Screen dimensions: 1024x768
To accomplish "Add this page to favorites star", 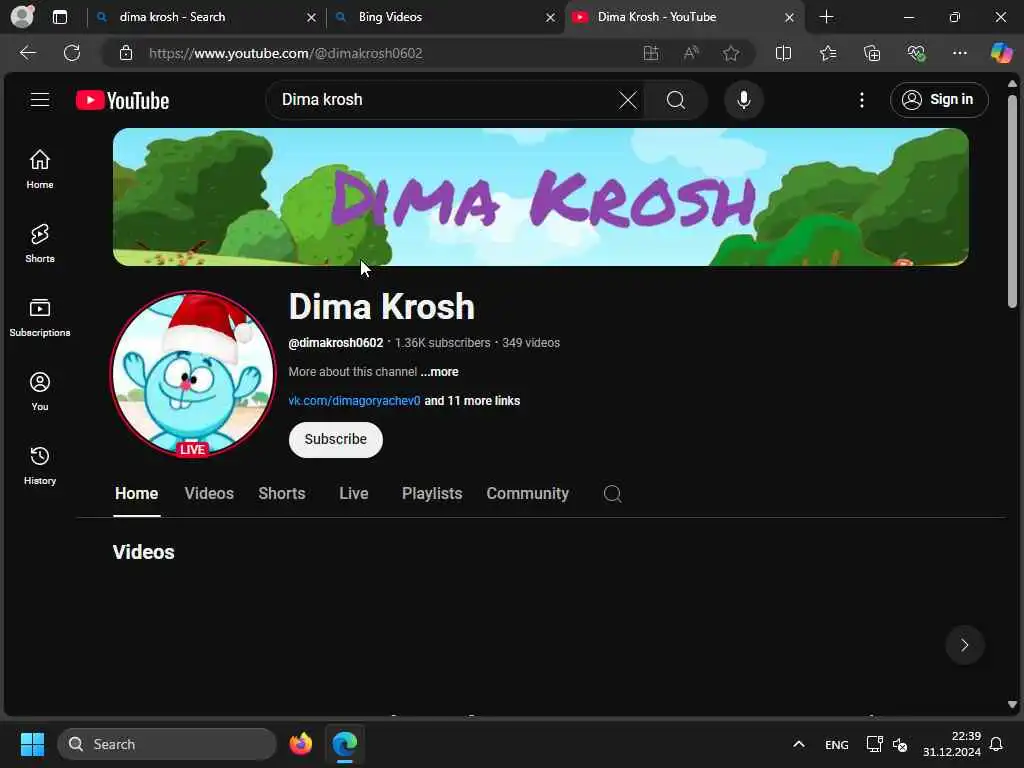I will pyautogui.click(x=731, y=53).
